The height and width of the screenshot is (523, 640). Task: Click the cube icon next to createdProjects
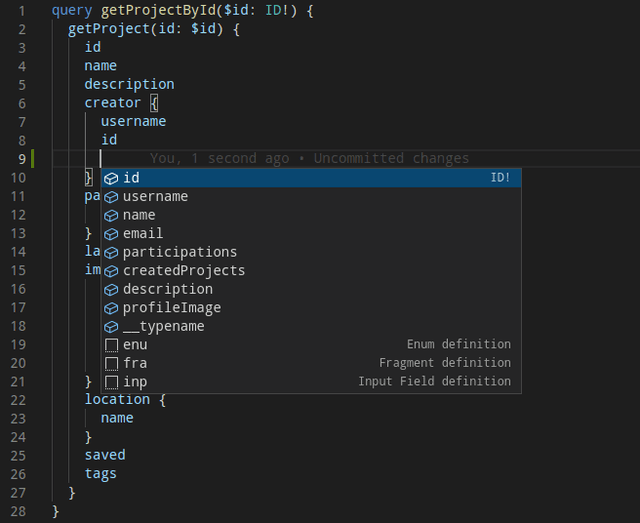(111, 271)
